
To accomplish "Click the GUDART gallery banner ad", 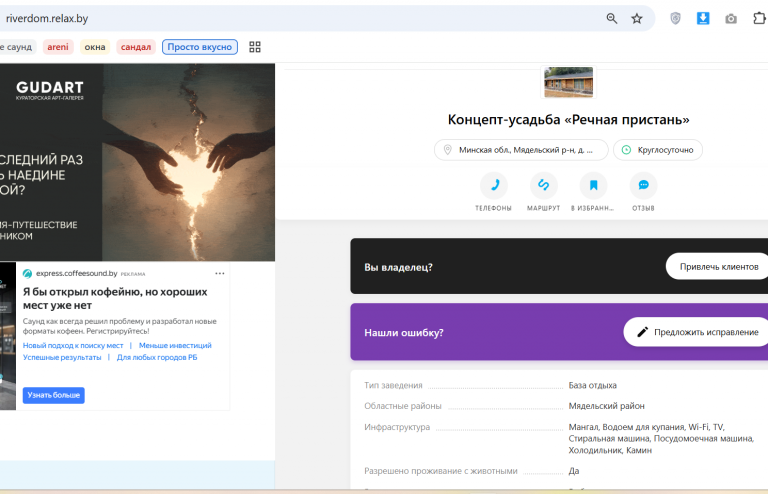I will (137, 162).
